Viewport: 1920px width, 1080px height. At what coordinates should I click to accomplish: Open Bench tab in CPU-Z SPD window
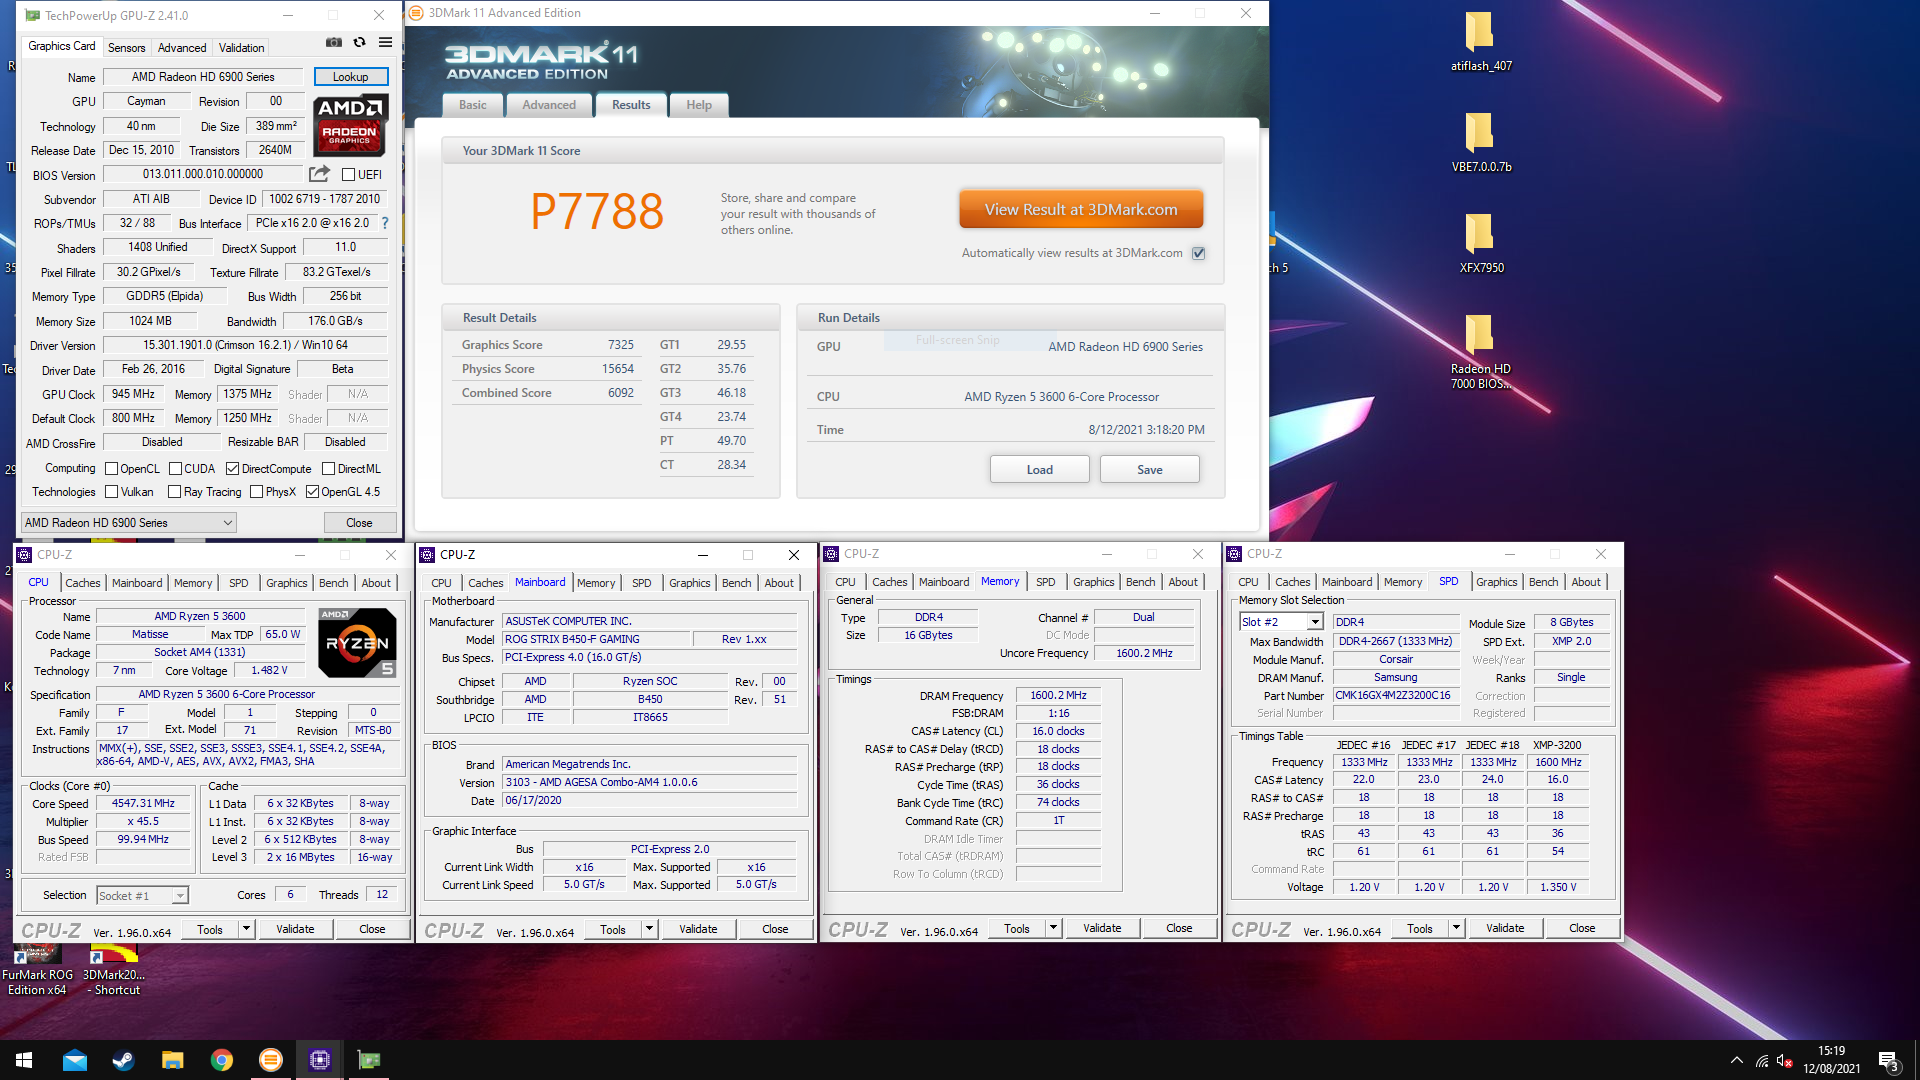click(1543, 582)
